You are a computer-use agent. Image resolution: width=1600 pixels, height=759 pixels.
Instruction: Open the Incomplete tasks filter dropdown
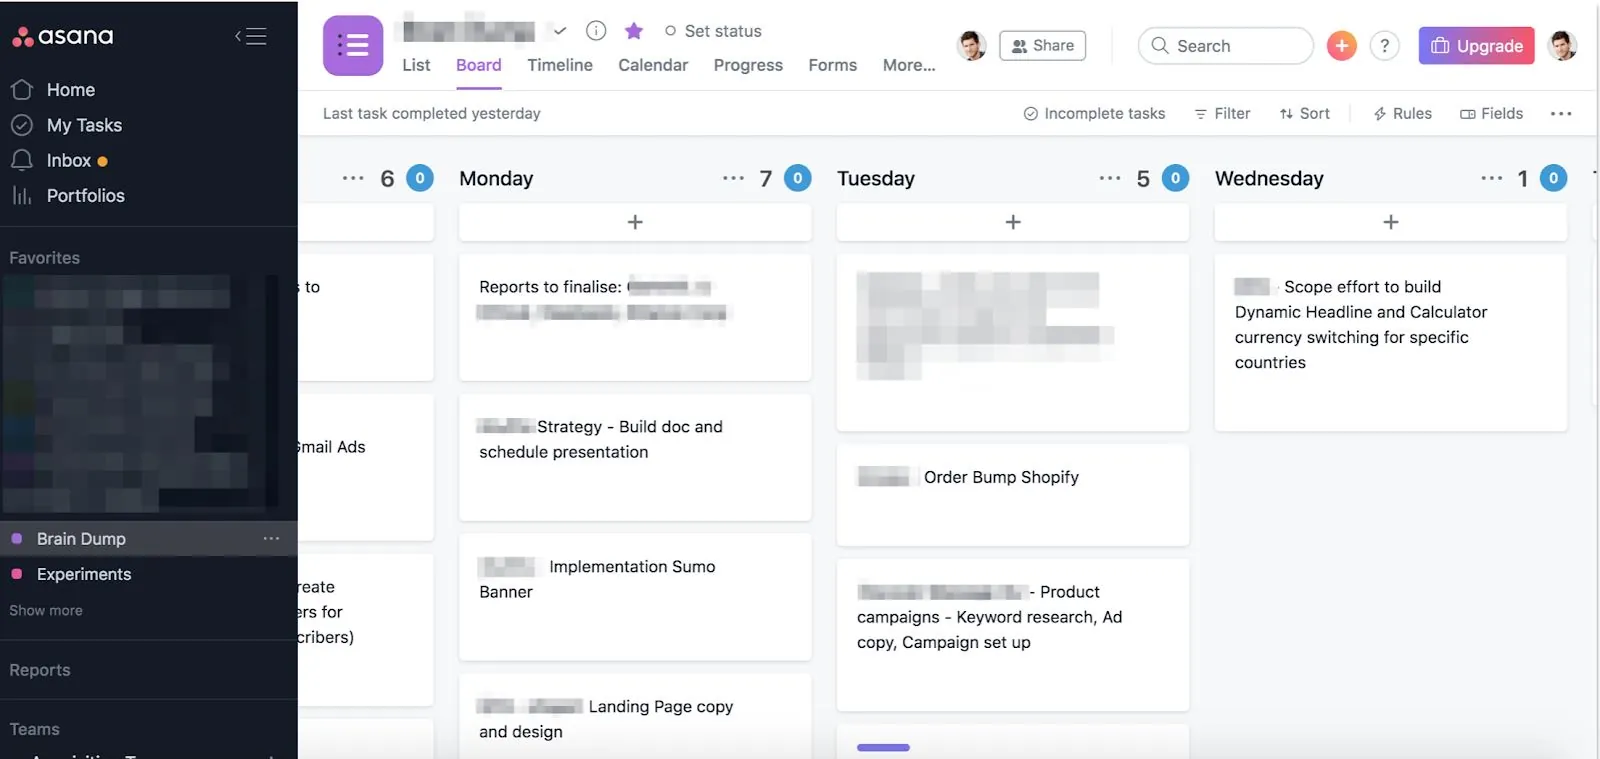tap(1094, 114)
